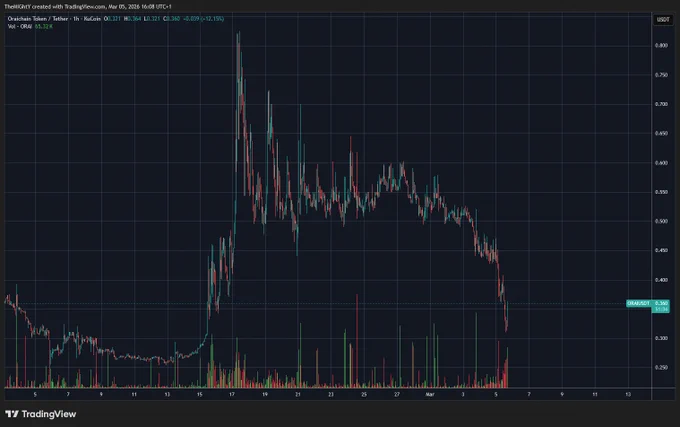Click the 0.450 price axis label
The width and height of the screenshot is (680, 427).
pos(661,250)
